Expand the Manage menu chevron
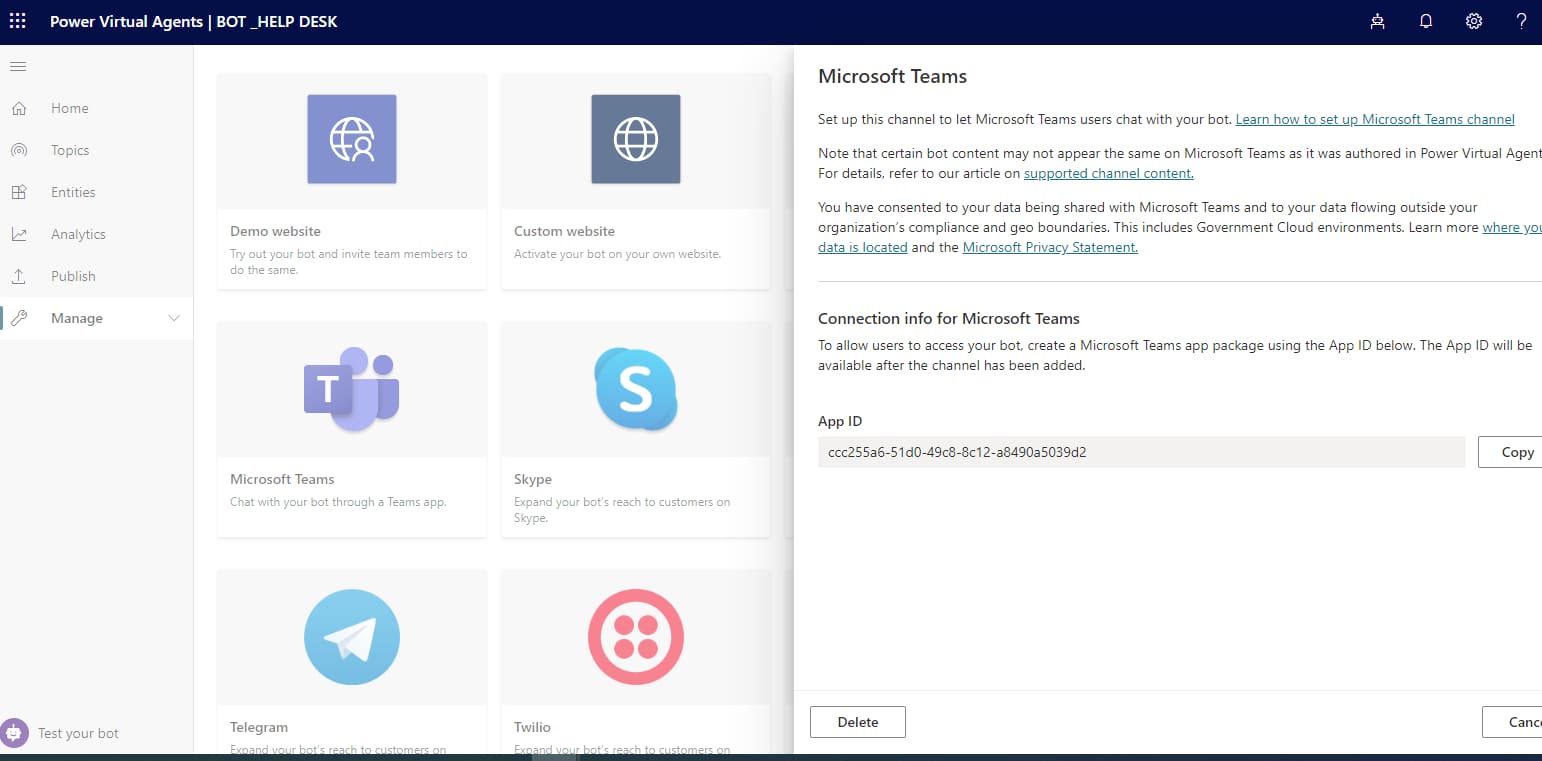1542x761 pixels. pos(174,318)
